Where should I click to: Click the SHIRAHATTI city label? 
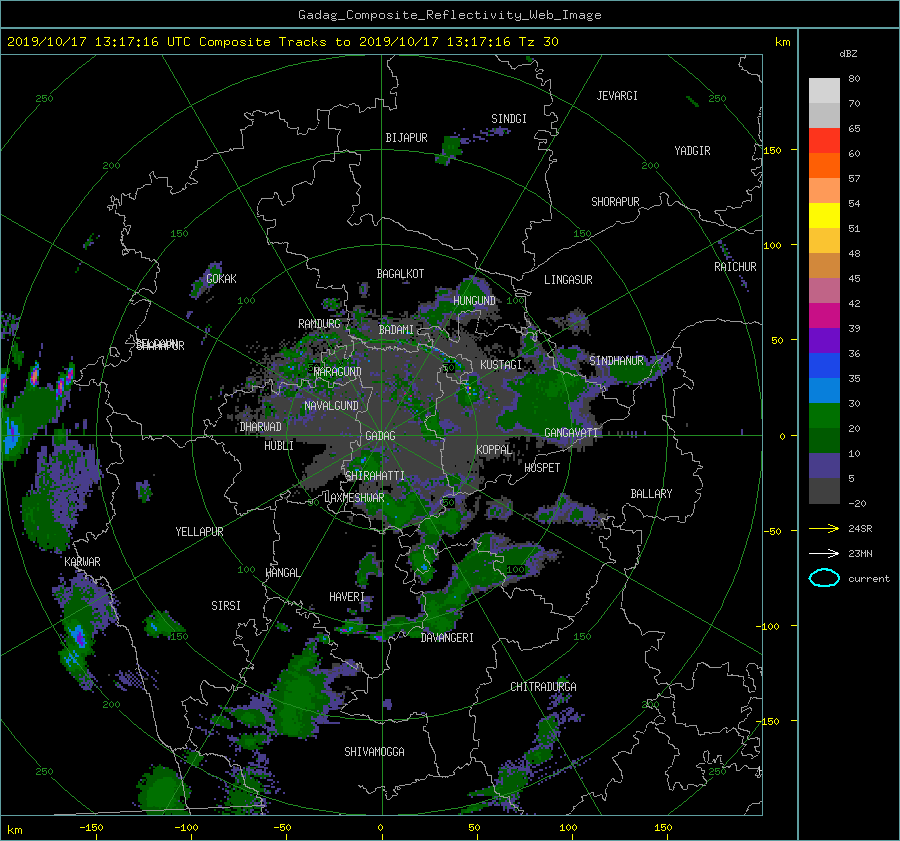click(375, 476)
